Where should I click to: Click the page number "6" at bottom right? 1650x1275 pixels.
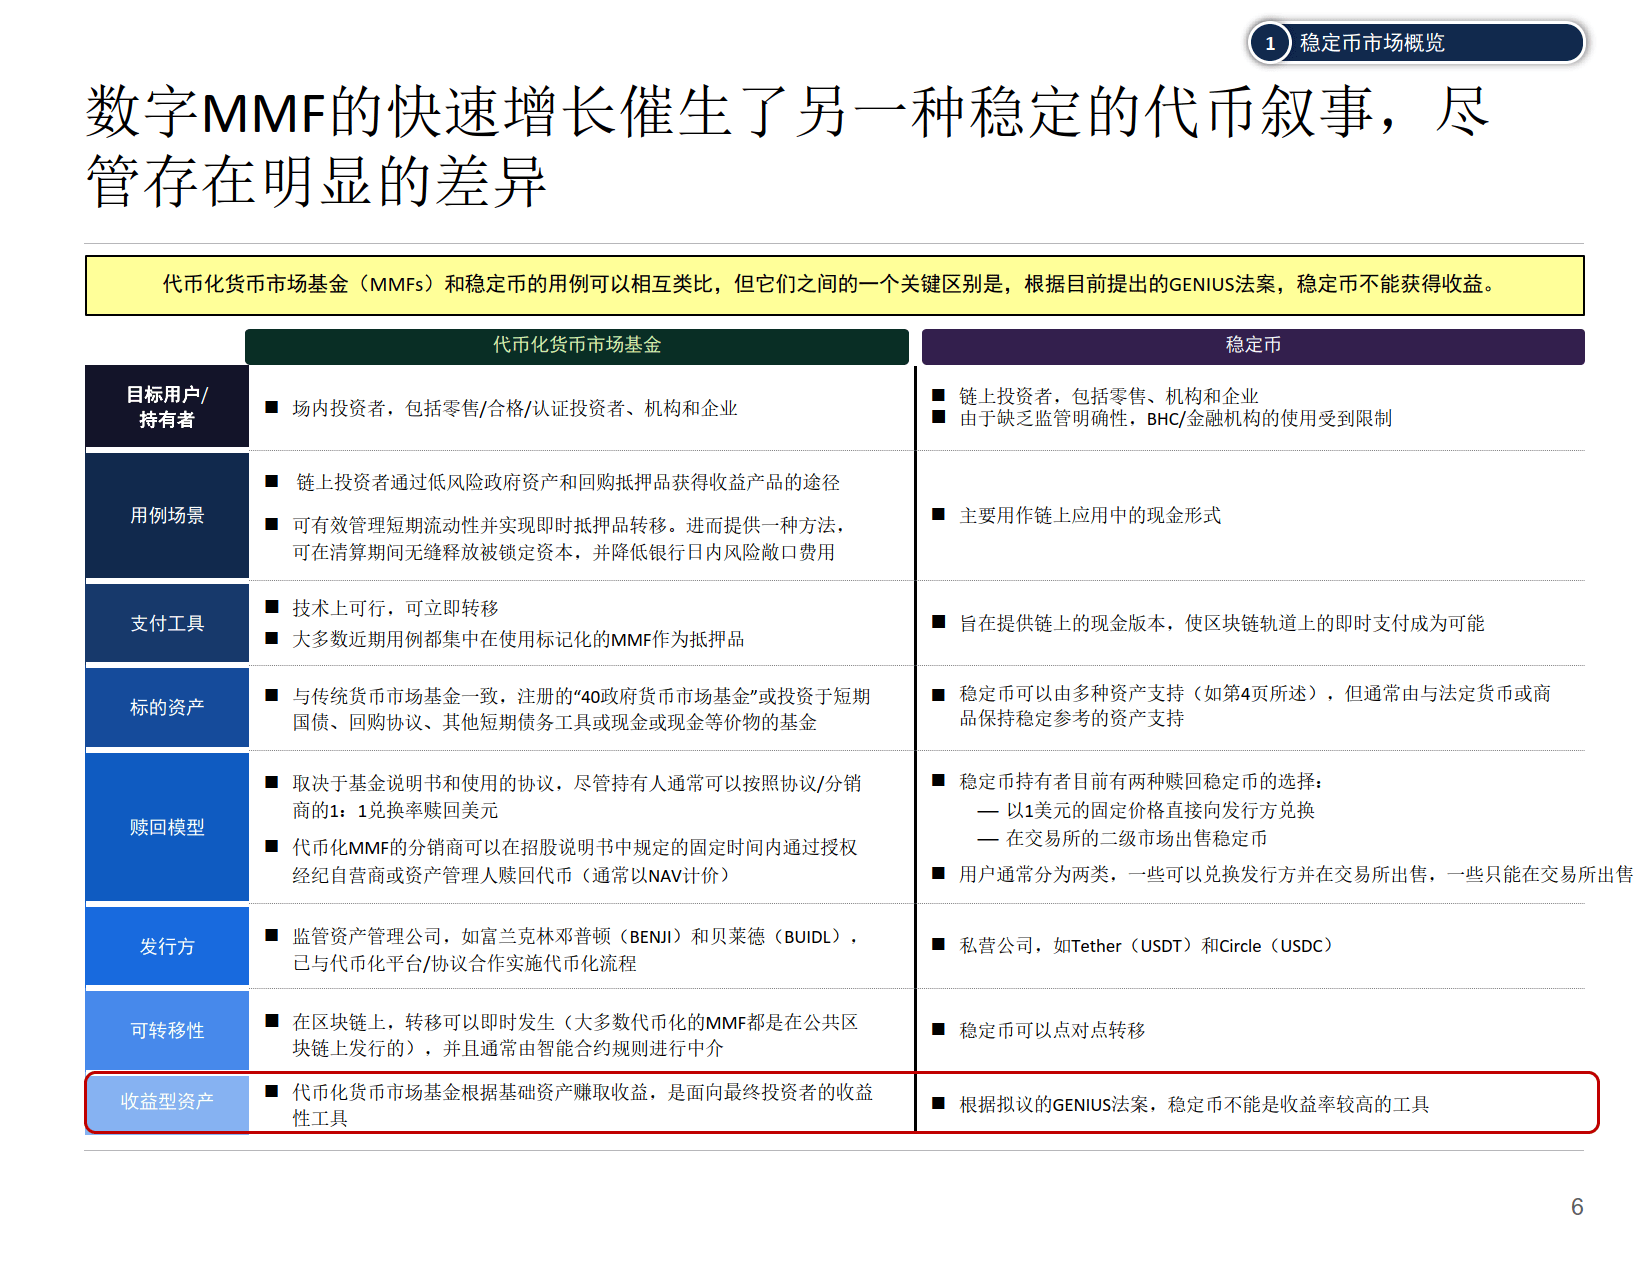click(1578, 1208)
